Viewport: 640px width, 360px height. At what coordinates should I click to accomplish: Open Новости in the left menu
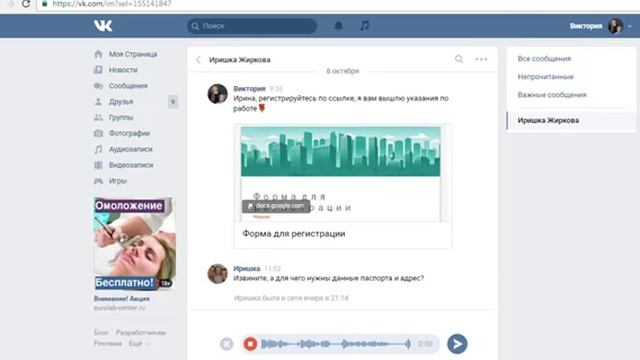123,70
